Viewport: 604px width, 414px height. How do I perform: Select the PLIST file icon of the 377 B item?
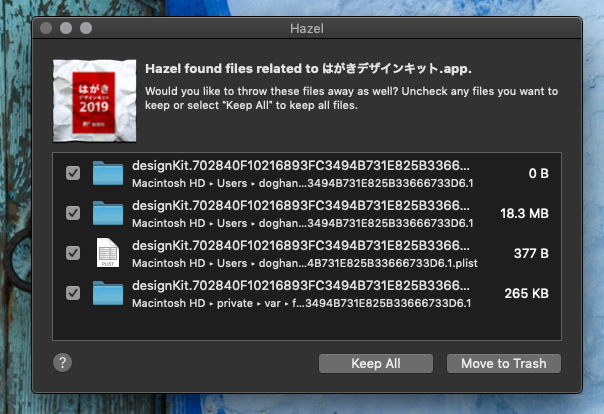(108, 253)
